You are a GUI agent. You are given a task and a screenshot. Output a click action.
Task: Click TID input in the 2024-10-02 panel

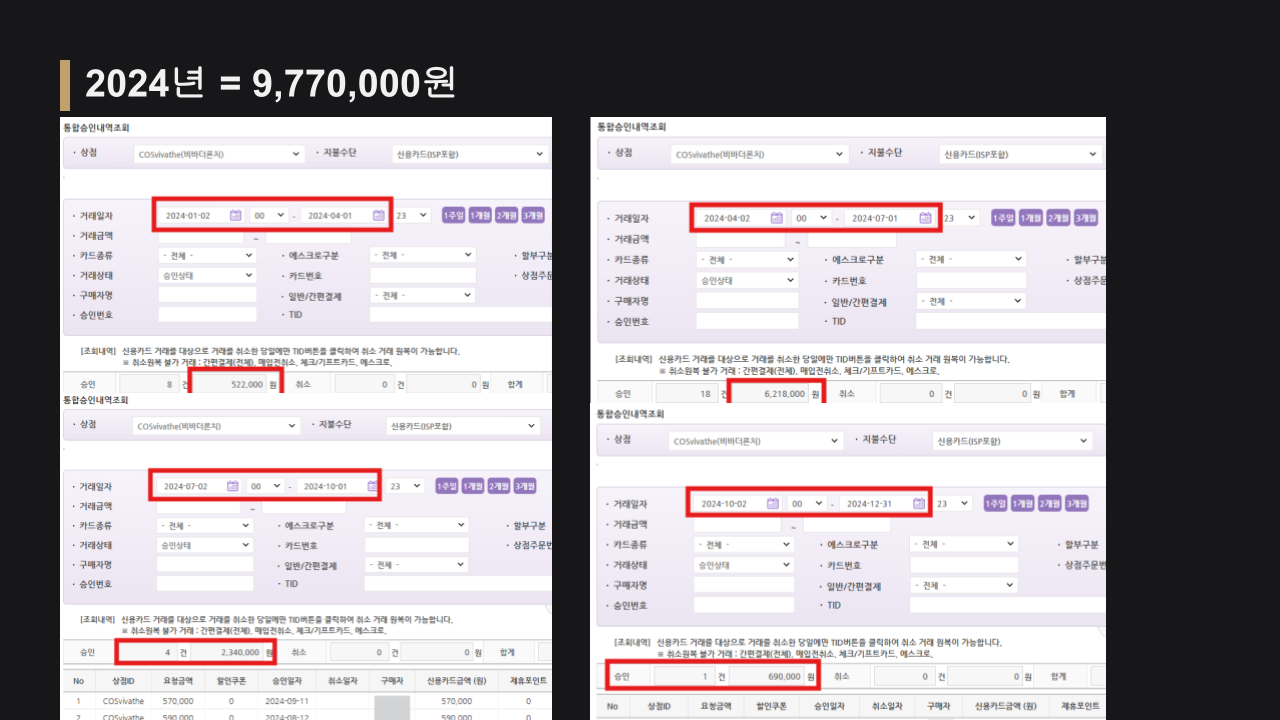tap(1009, 605)
